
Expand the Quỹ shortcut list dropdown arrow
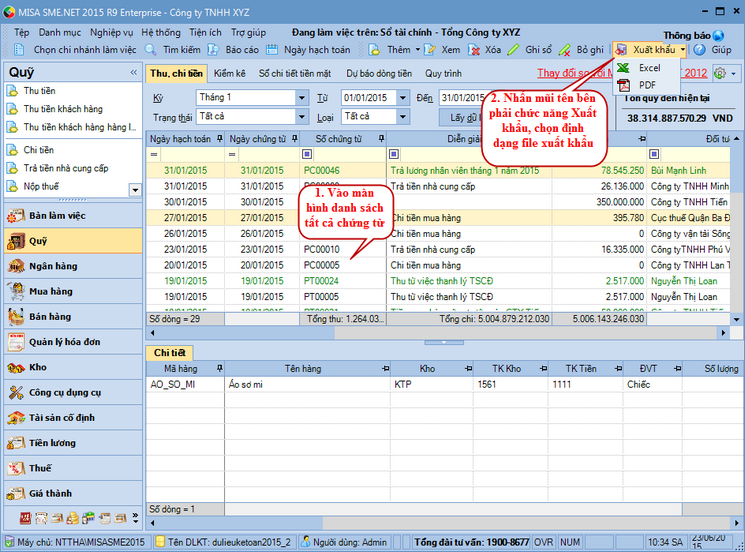[x=135, y=190]
